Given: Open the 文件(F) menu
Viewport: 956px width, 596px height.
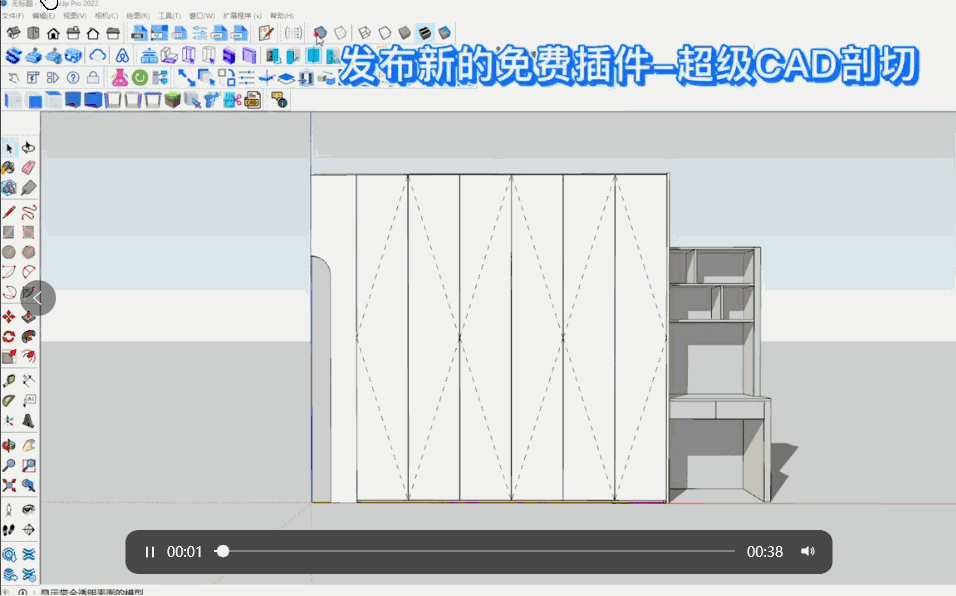Looking at the screenshot, I should click(12, 17).
